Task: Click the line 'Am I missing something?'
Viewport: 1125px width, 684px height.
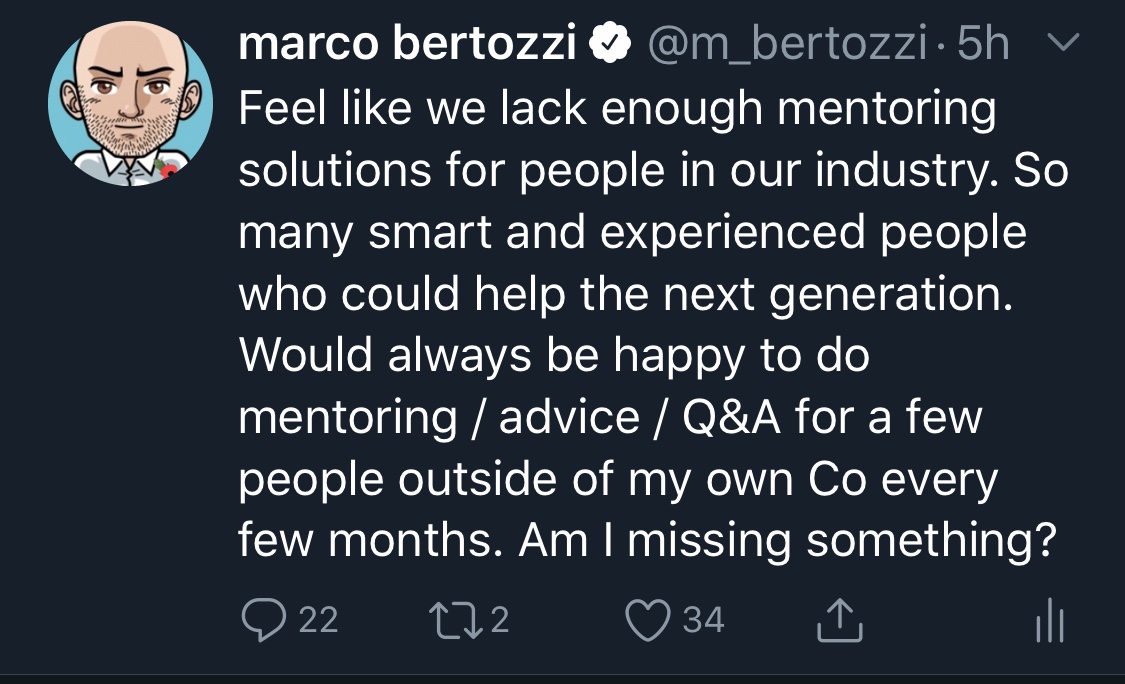Action: coord(788,541)
